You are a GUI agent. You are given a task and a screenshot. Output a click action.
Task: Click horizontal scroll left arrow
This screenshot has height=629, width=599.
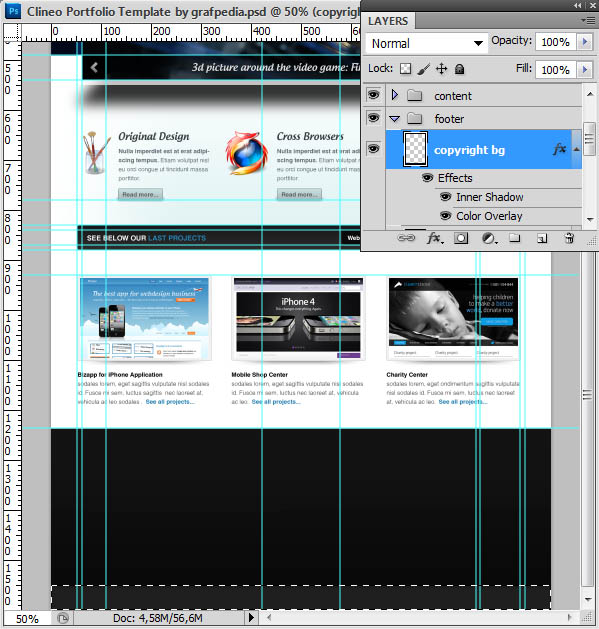(268, 617)
